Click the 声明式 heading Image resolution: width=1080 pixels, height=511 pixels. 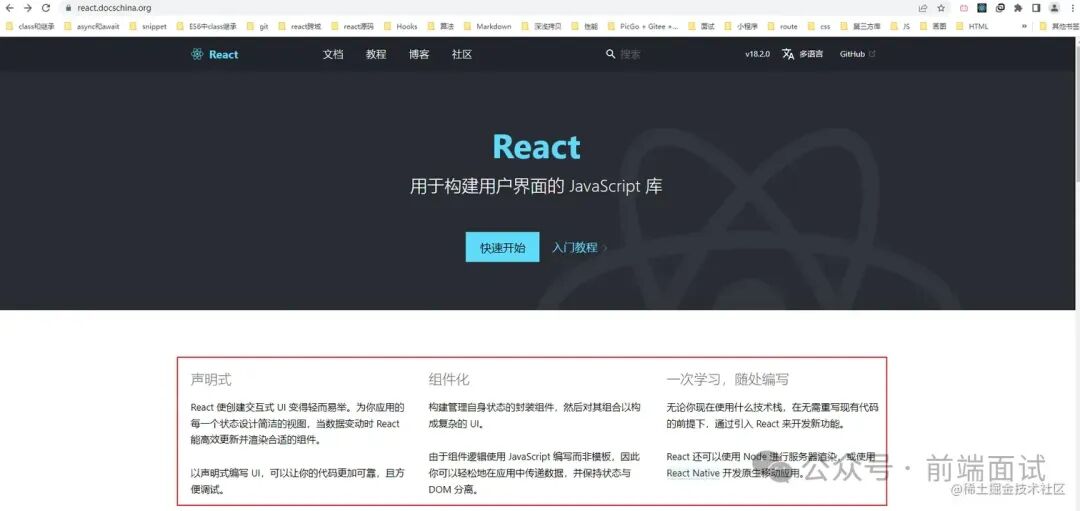click(x=211, y=379)
